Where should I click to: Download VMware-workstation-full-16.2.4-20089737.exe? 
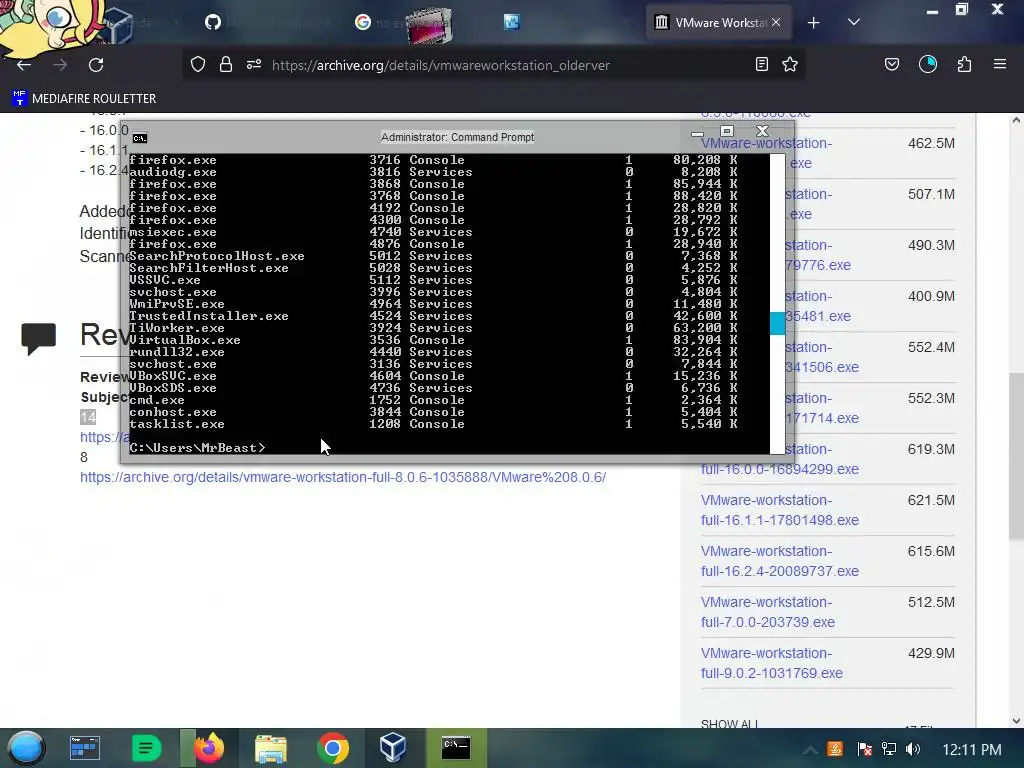coord(780,561)
